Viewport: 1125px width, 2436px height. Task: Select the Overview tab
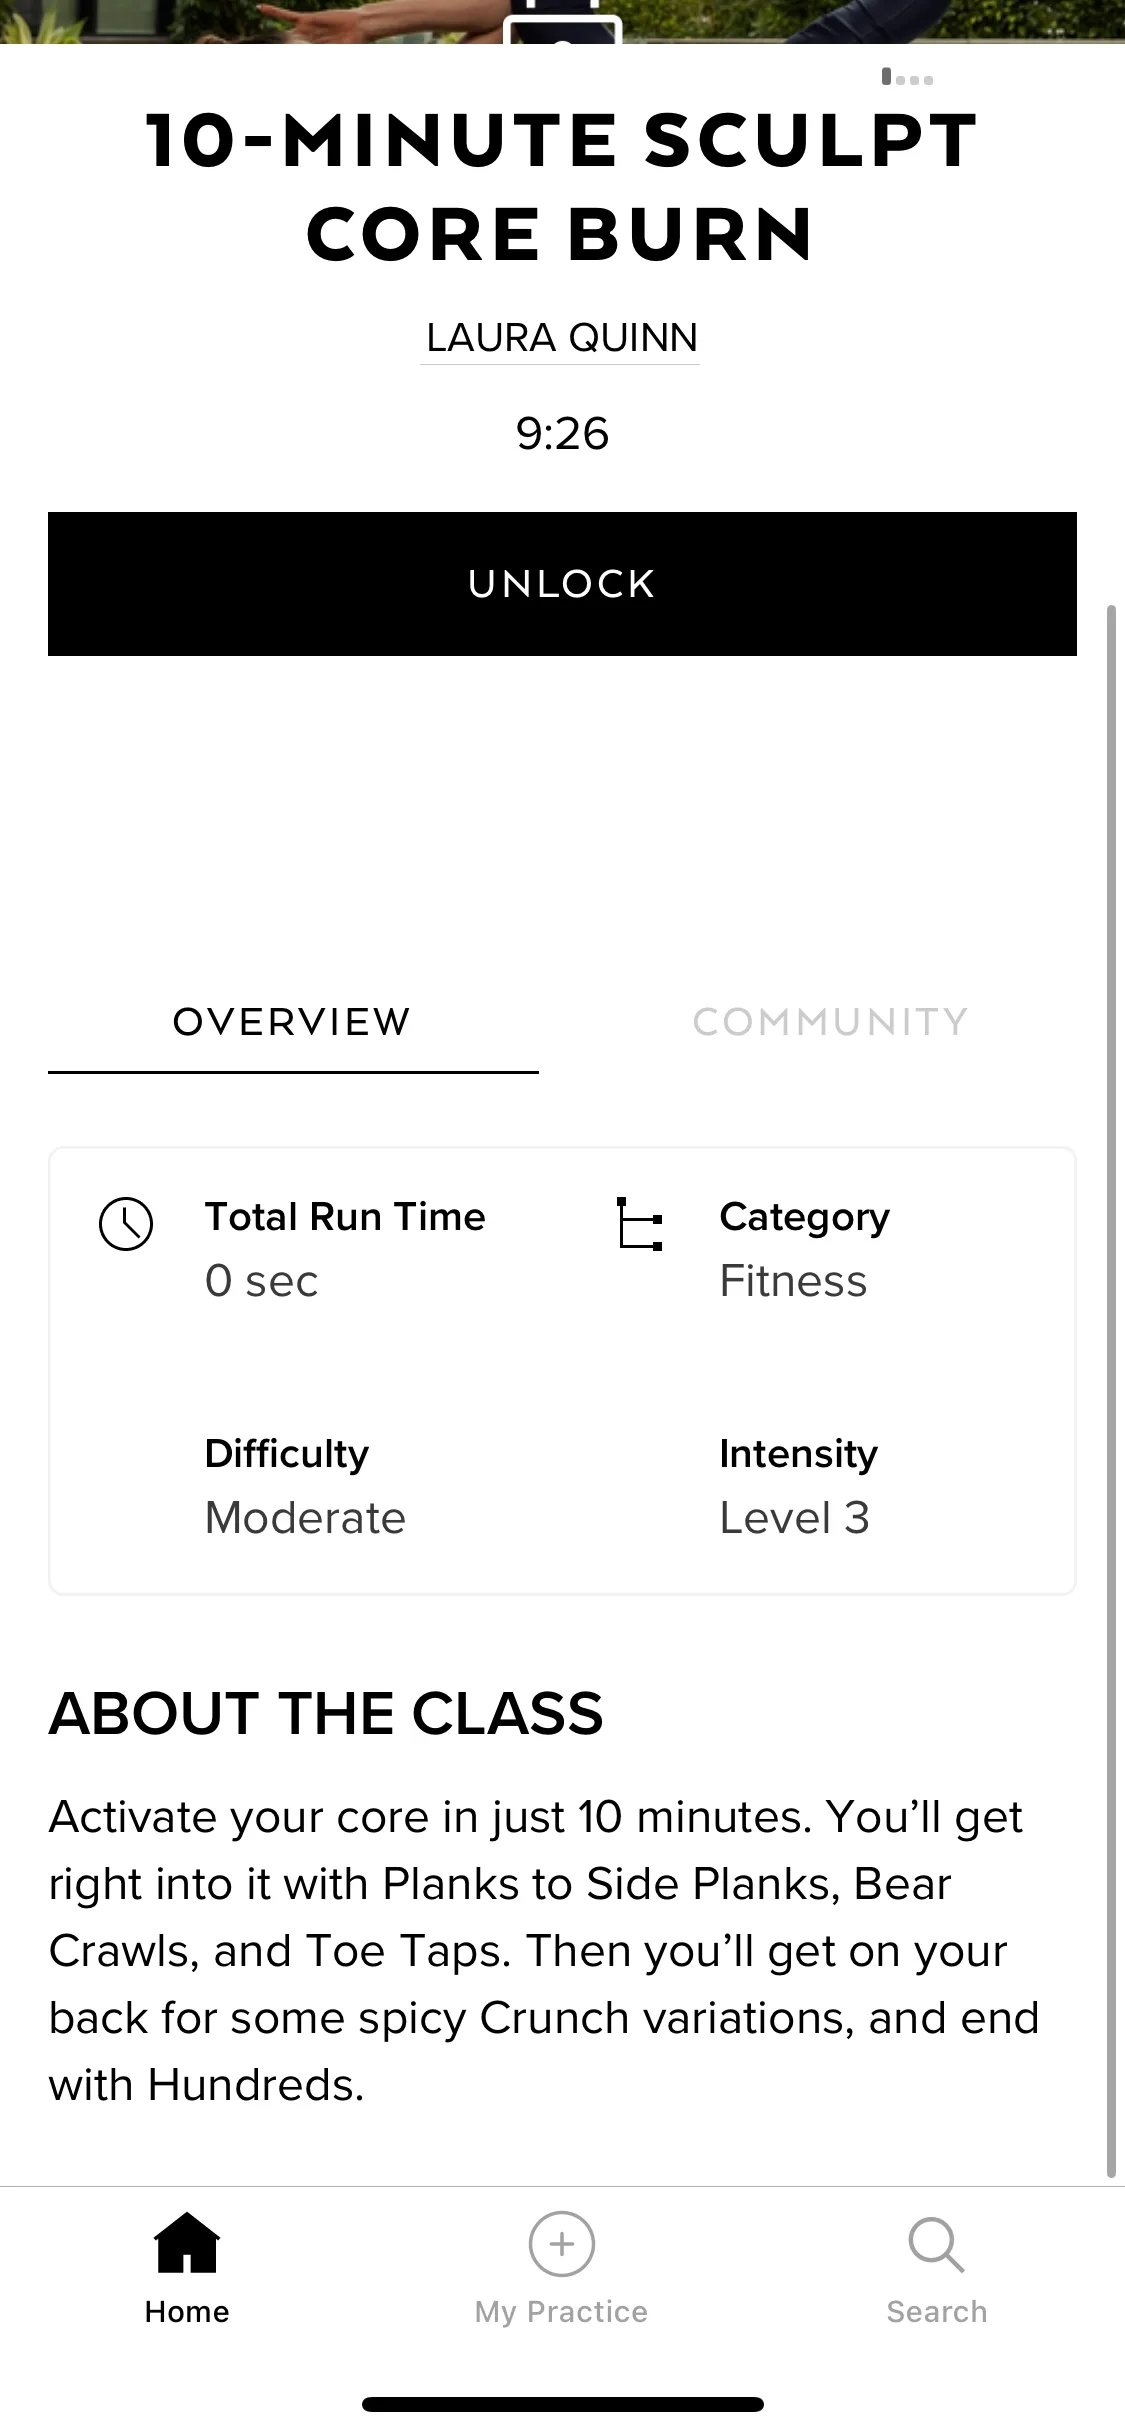point(292,1022)
